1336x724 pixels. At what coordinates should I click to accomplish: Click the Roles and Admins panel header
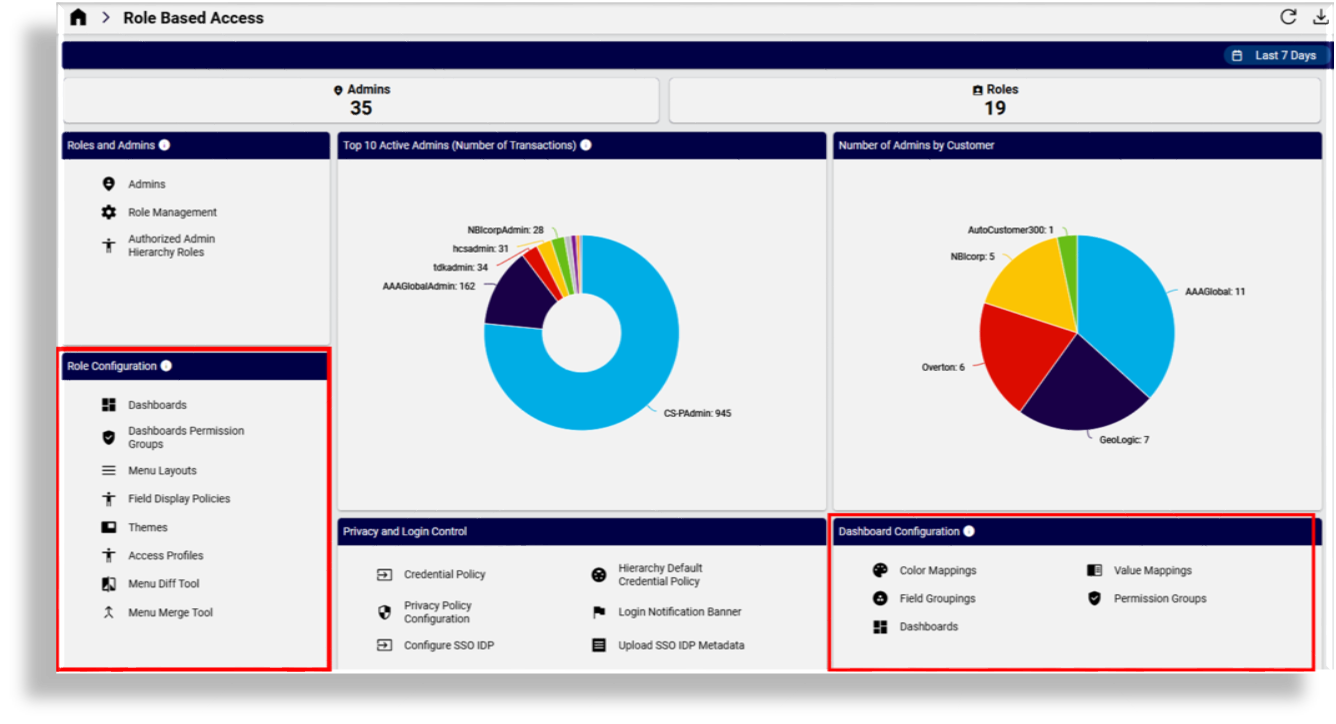click(x=109, y=144)
